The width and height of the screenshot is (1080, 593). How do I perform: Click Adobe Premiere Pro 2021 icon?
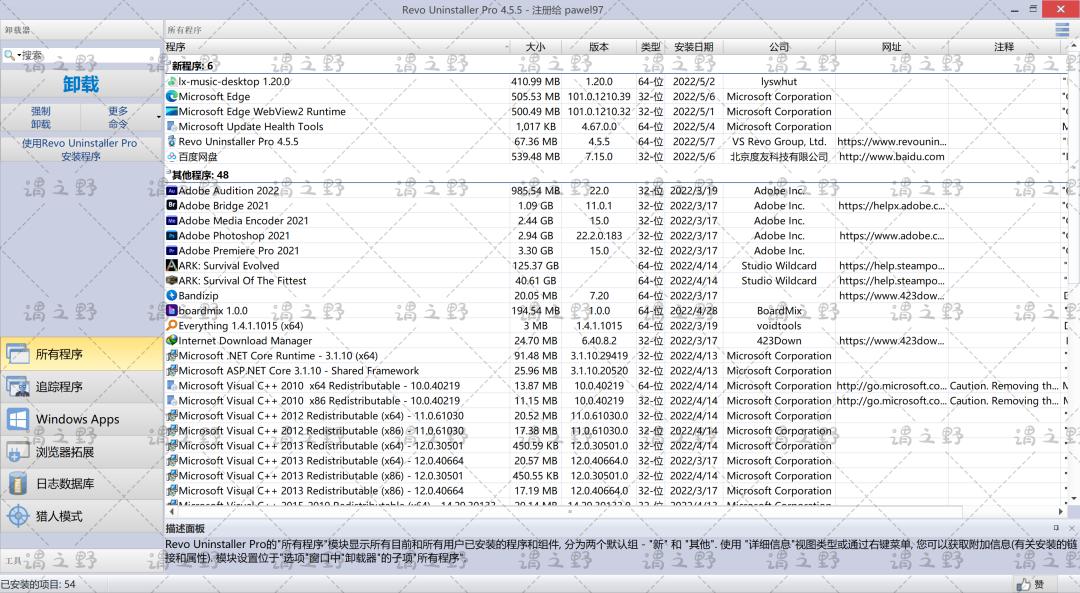[x=172, y=251]
